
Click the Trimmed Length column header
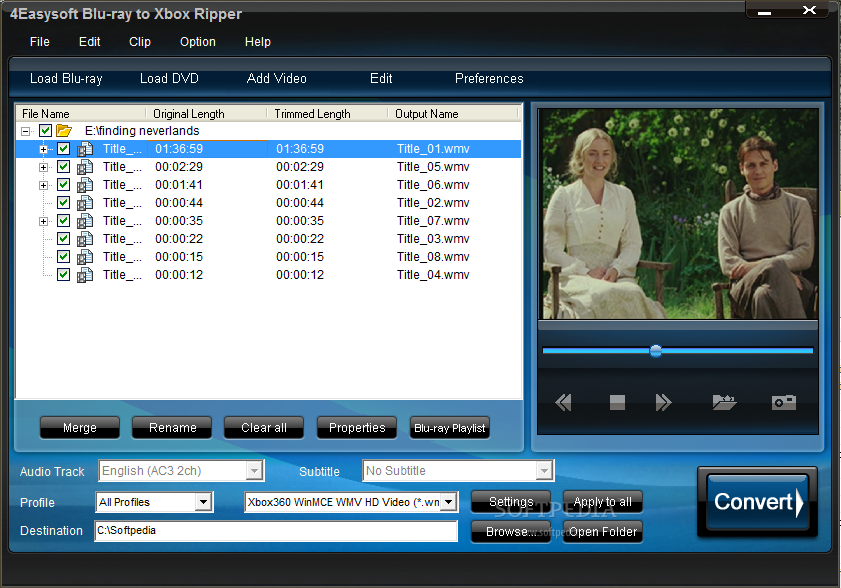327,114
